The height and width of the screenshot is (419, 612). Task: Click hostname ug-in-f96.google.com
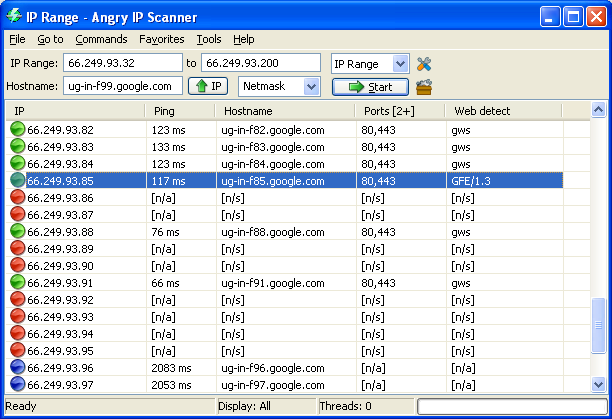point(273,368)
